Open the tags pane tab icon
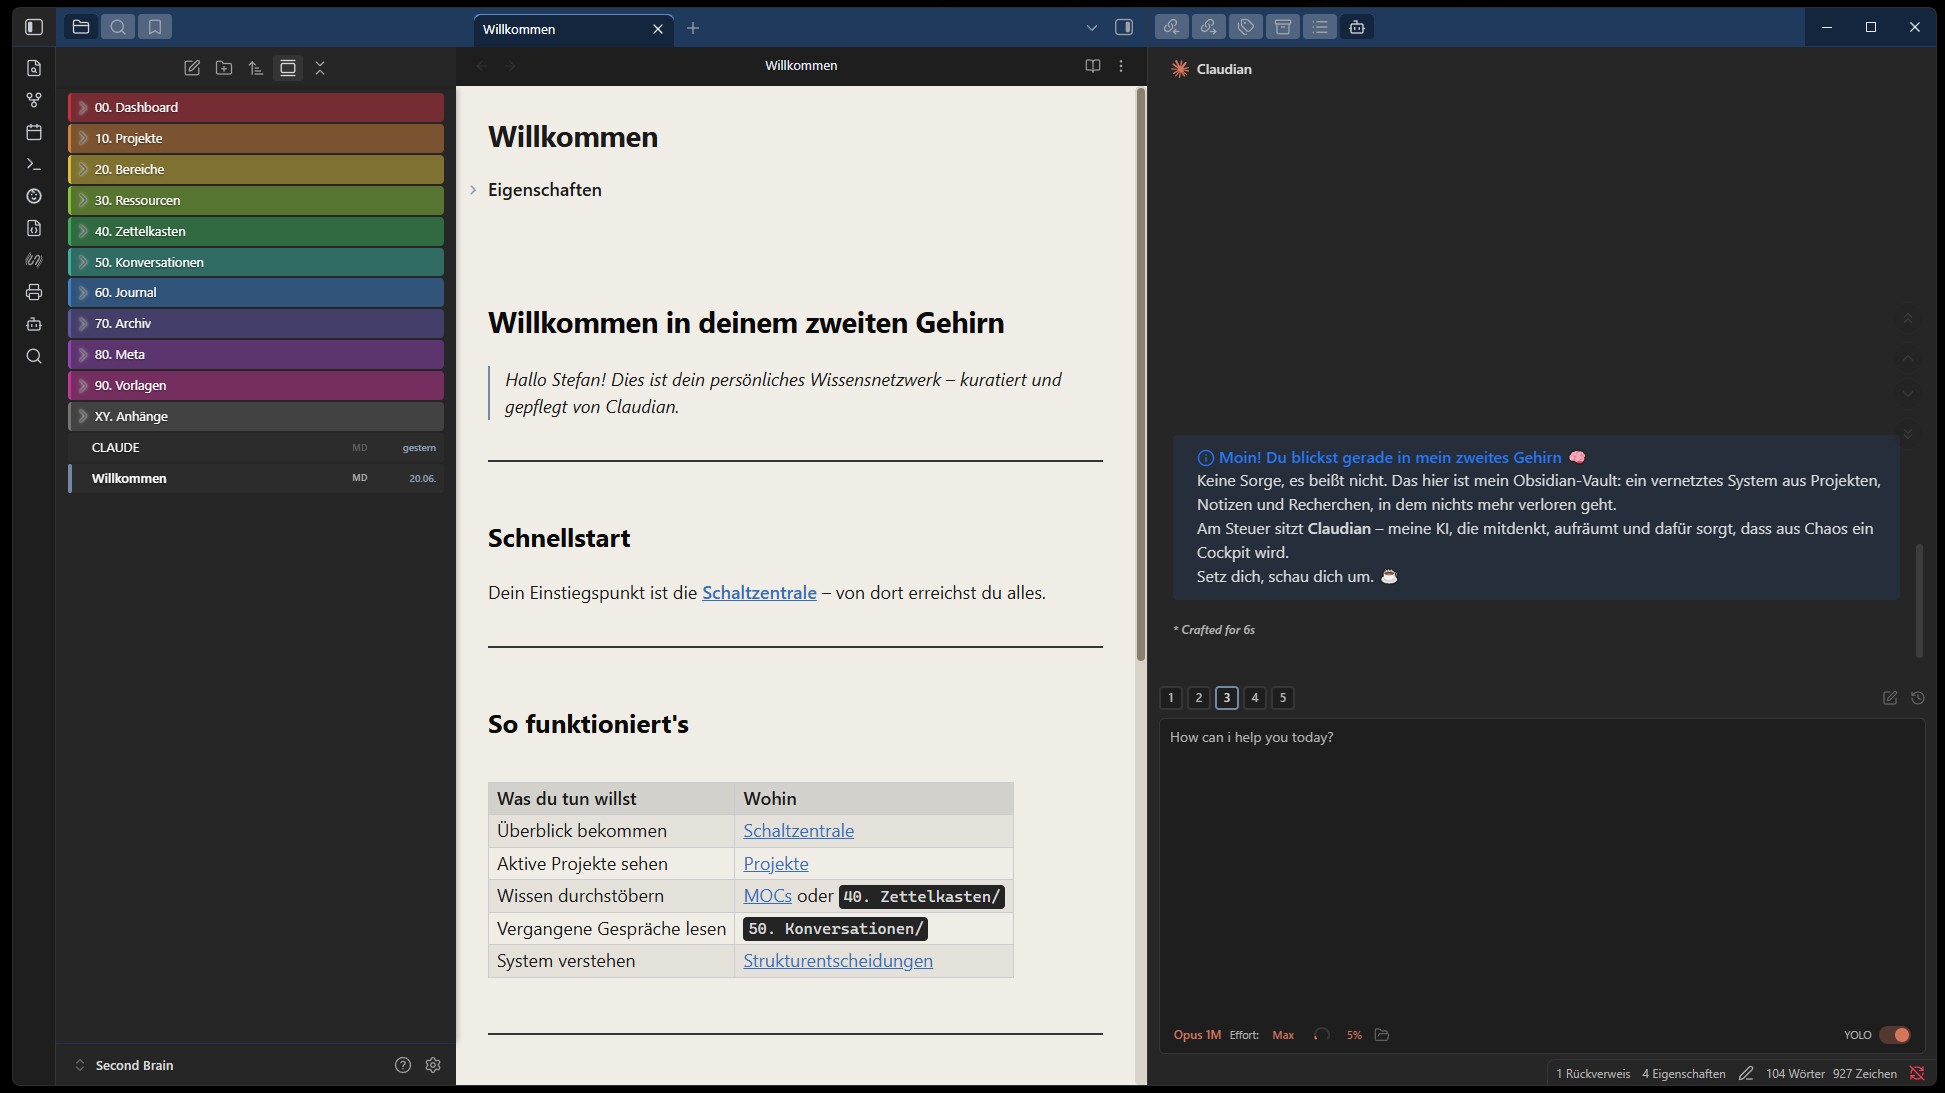1945x1093 pixels. click(x=1246, y=27)
